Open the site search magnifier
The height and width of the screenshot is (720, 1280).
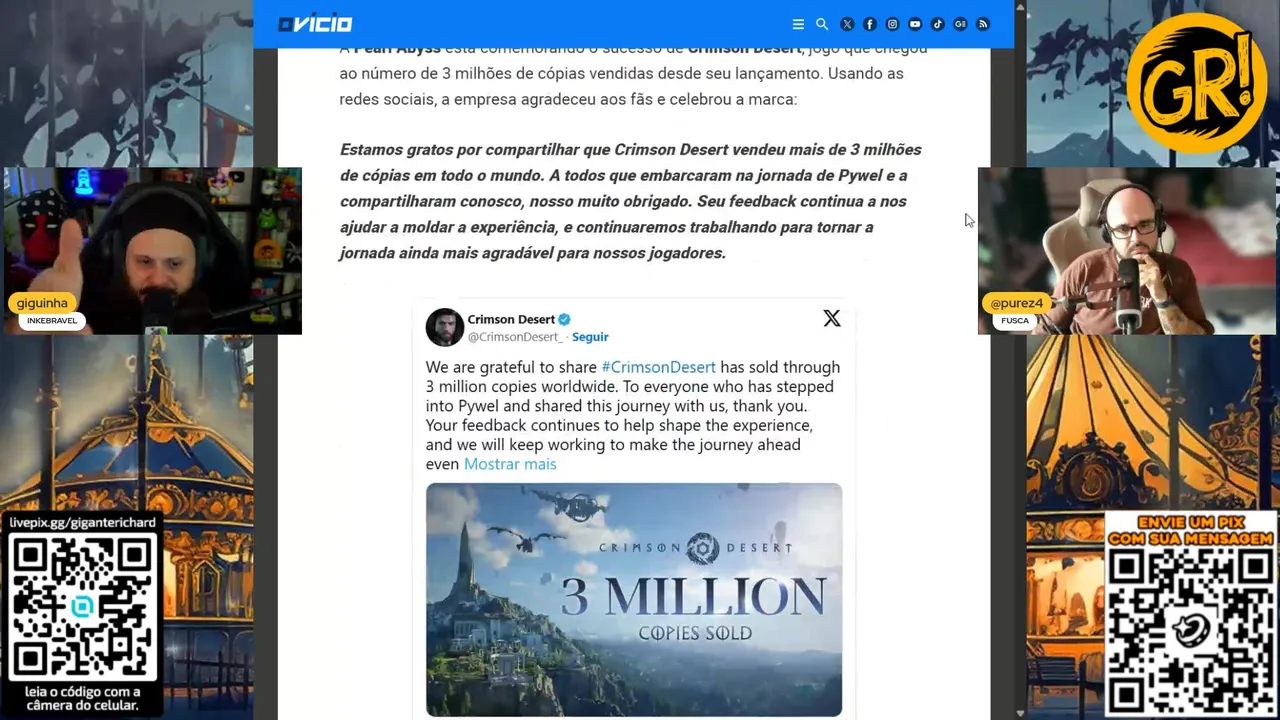[822, 24]
